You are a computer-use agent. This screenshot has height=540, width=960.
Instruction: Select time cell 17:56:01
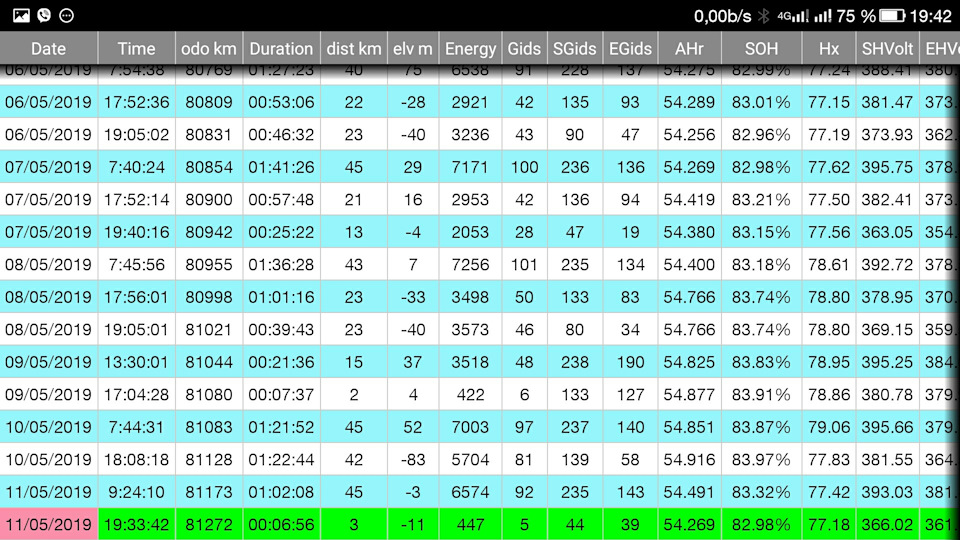click(x=137, y=298)
